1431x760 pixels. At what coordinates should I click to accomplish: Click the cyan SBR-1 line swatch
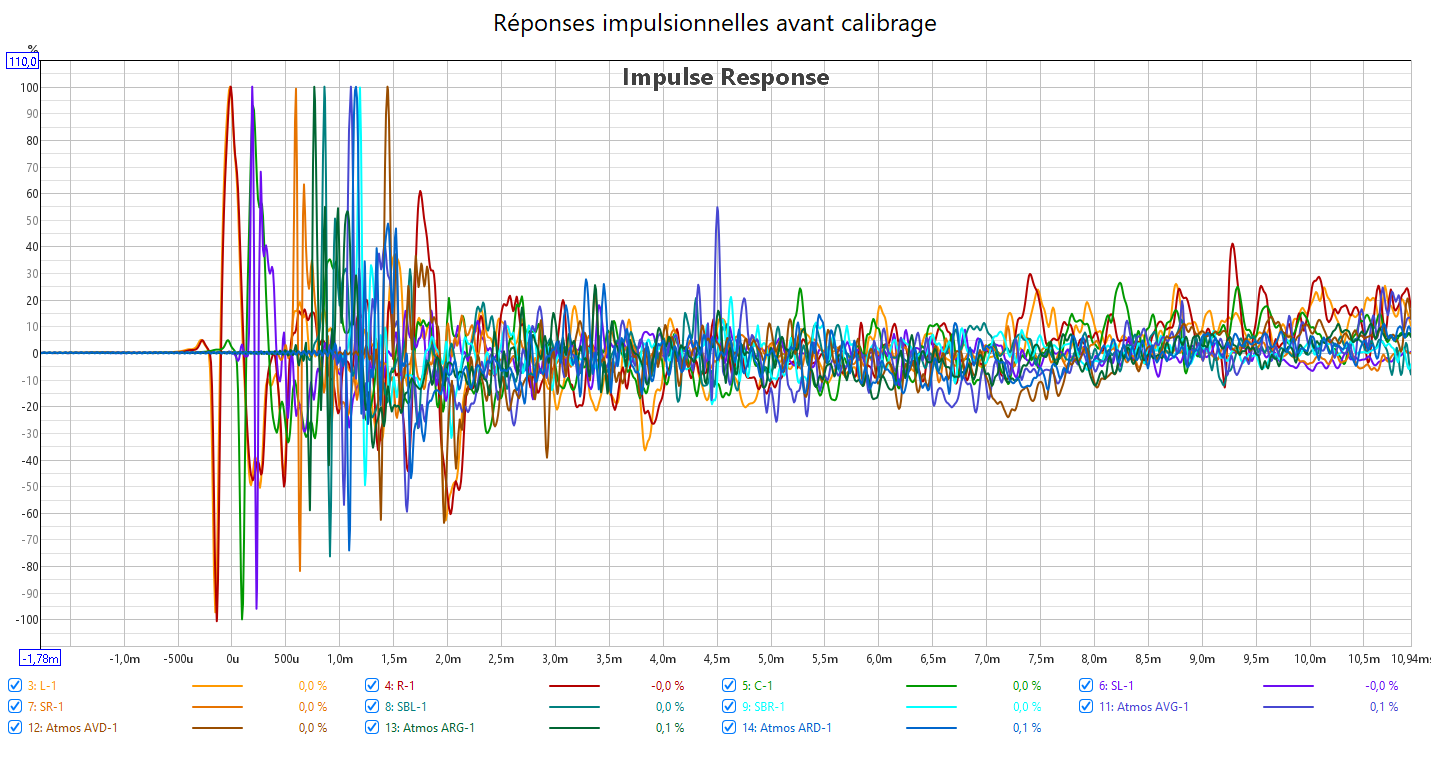(931, 708)
